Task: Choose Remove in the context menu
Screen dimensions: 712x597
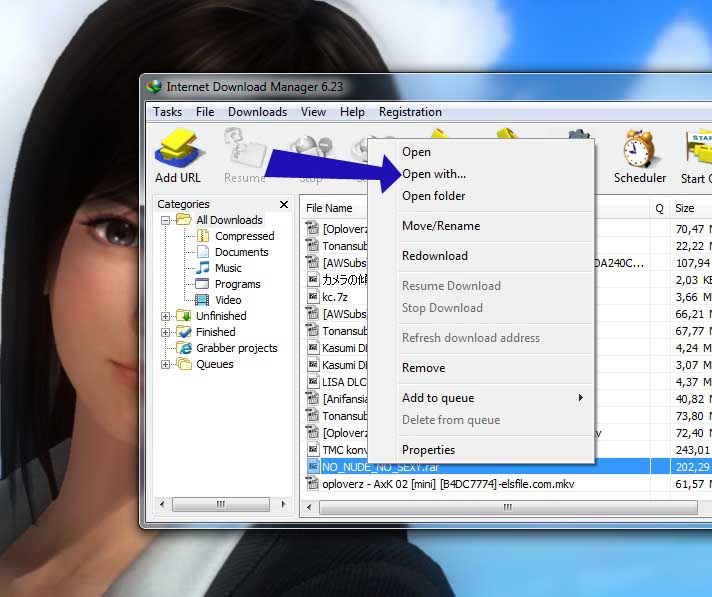Action: pyautogui.click(x=481, y=368)
